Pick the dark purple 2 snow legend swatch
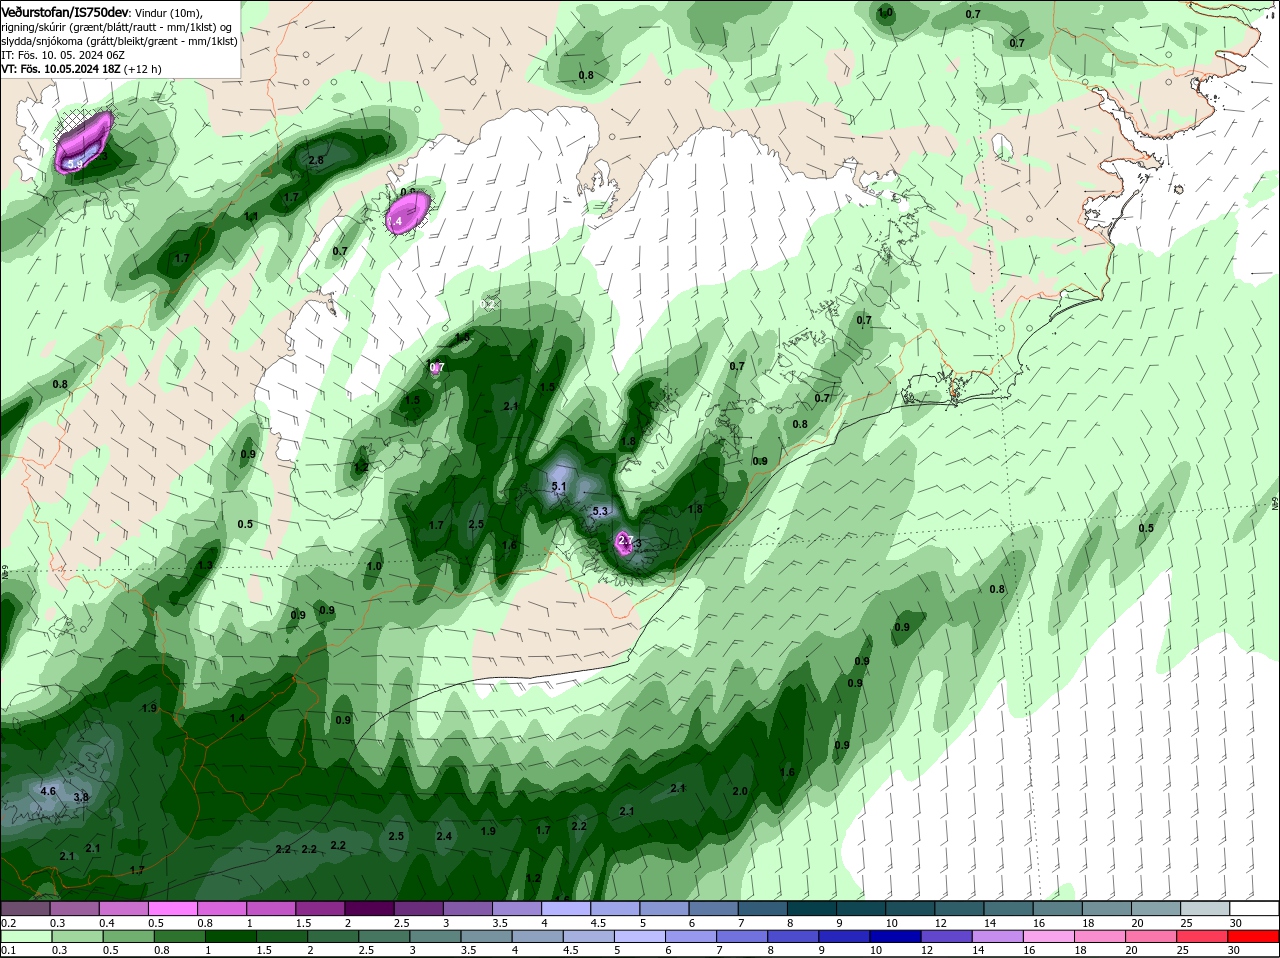This screenshot has height=958, width=1280. tap(368, 908)
